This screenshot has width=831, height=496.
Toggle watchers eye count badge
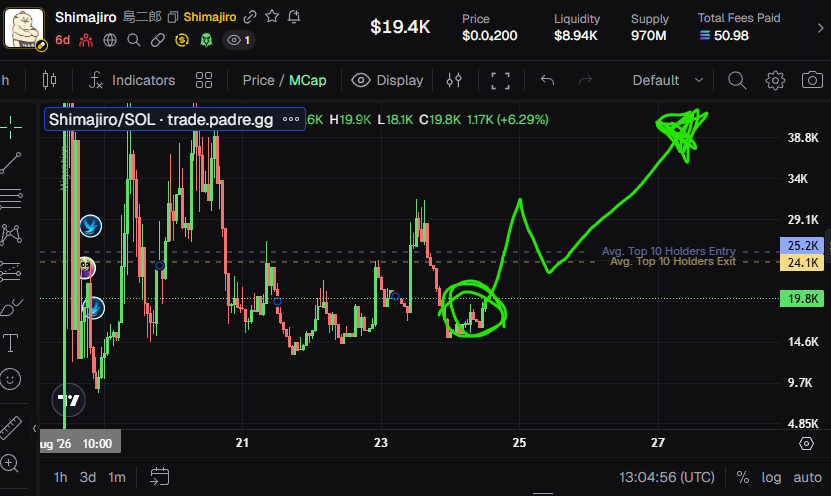coord(239,40)
